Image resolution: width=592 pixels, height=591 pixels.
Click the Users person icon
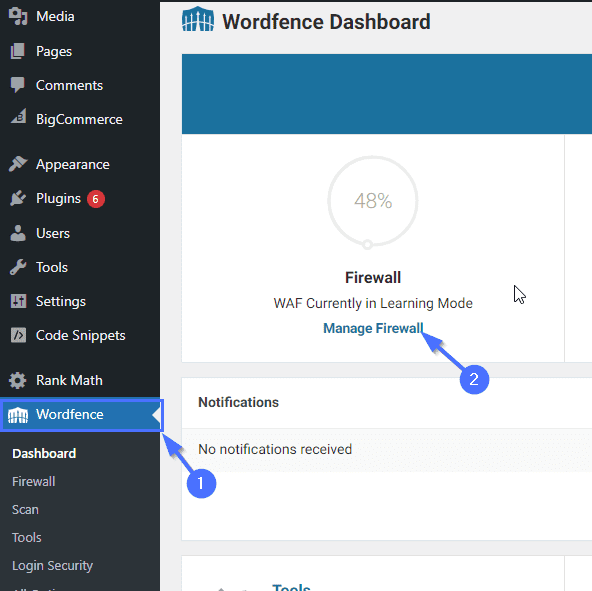(x=18, y=233)
